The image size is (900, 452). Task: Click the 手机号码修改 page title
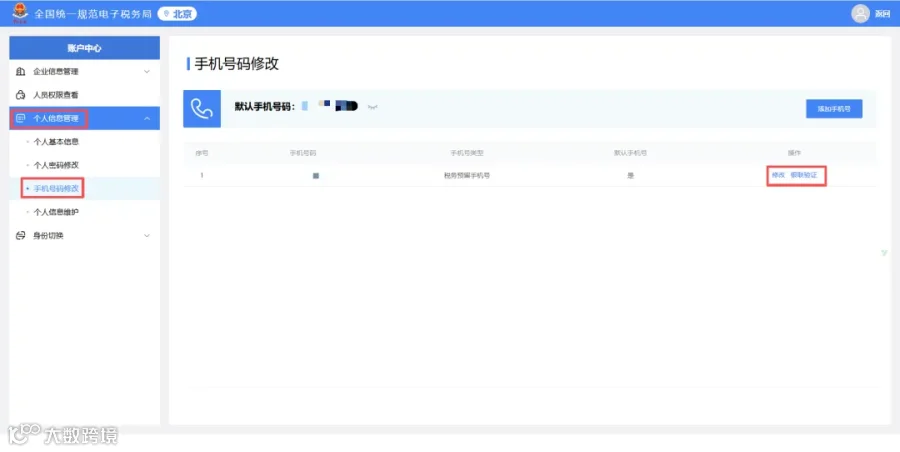click(236, 64)
